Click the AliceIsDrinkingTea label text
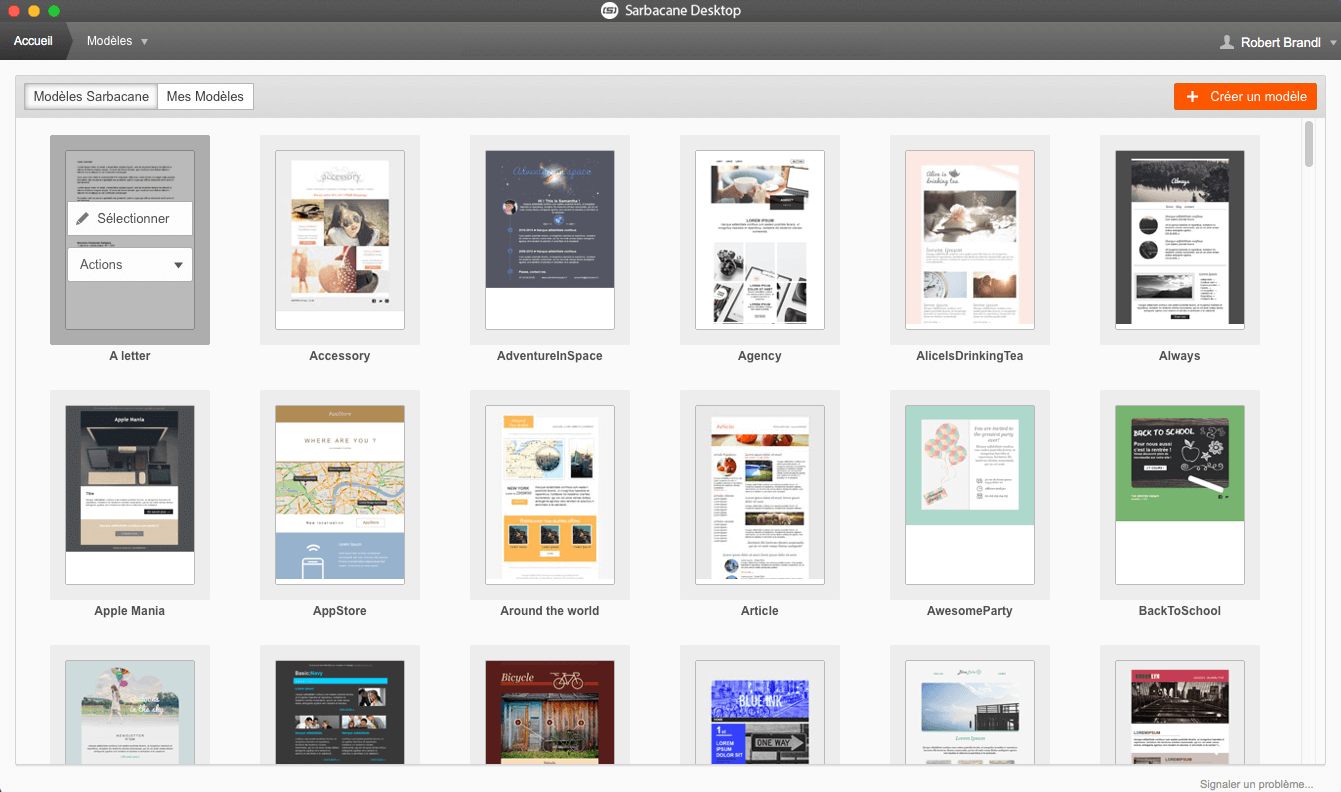This screenshot has height=792, width=1341. tap(970, 356)
